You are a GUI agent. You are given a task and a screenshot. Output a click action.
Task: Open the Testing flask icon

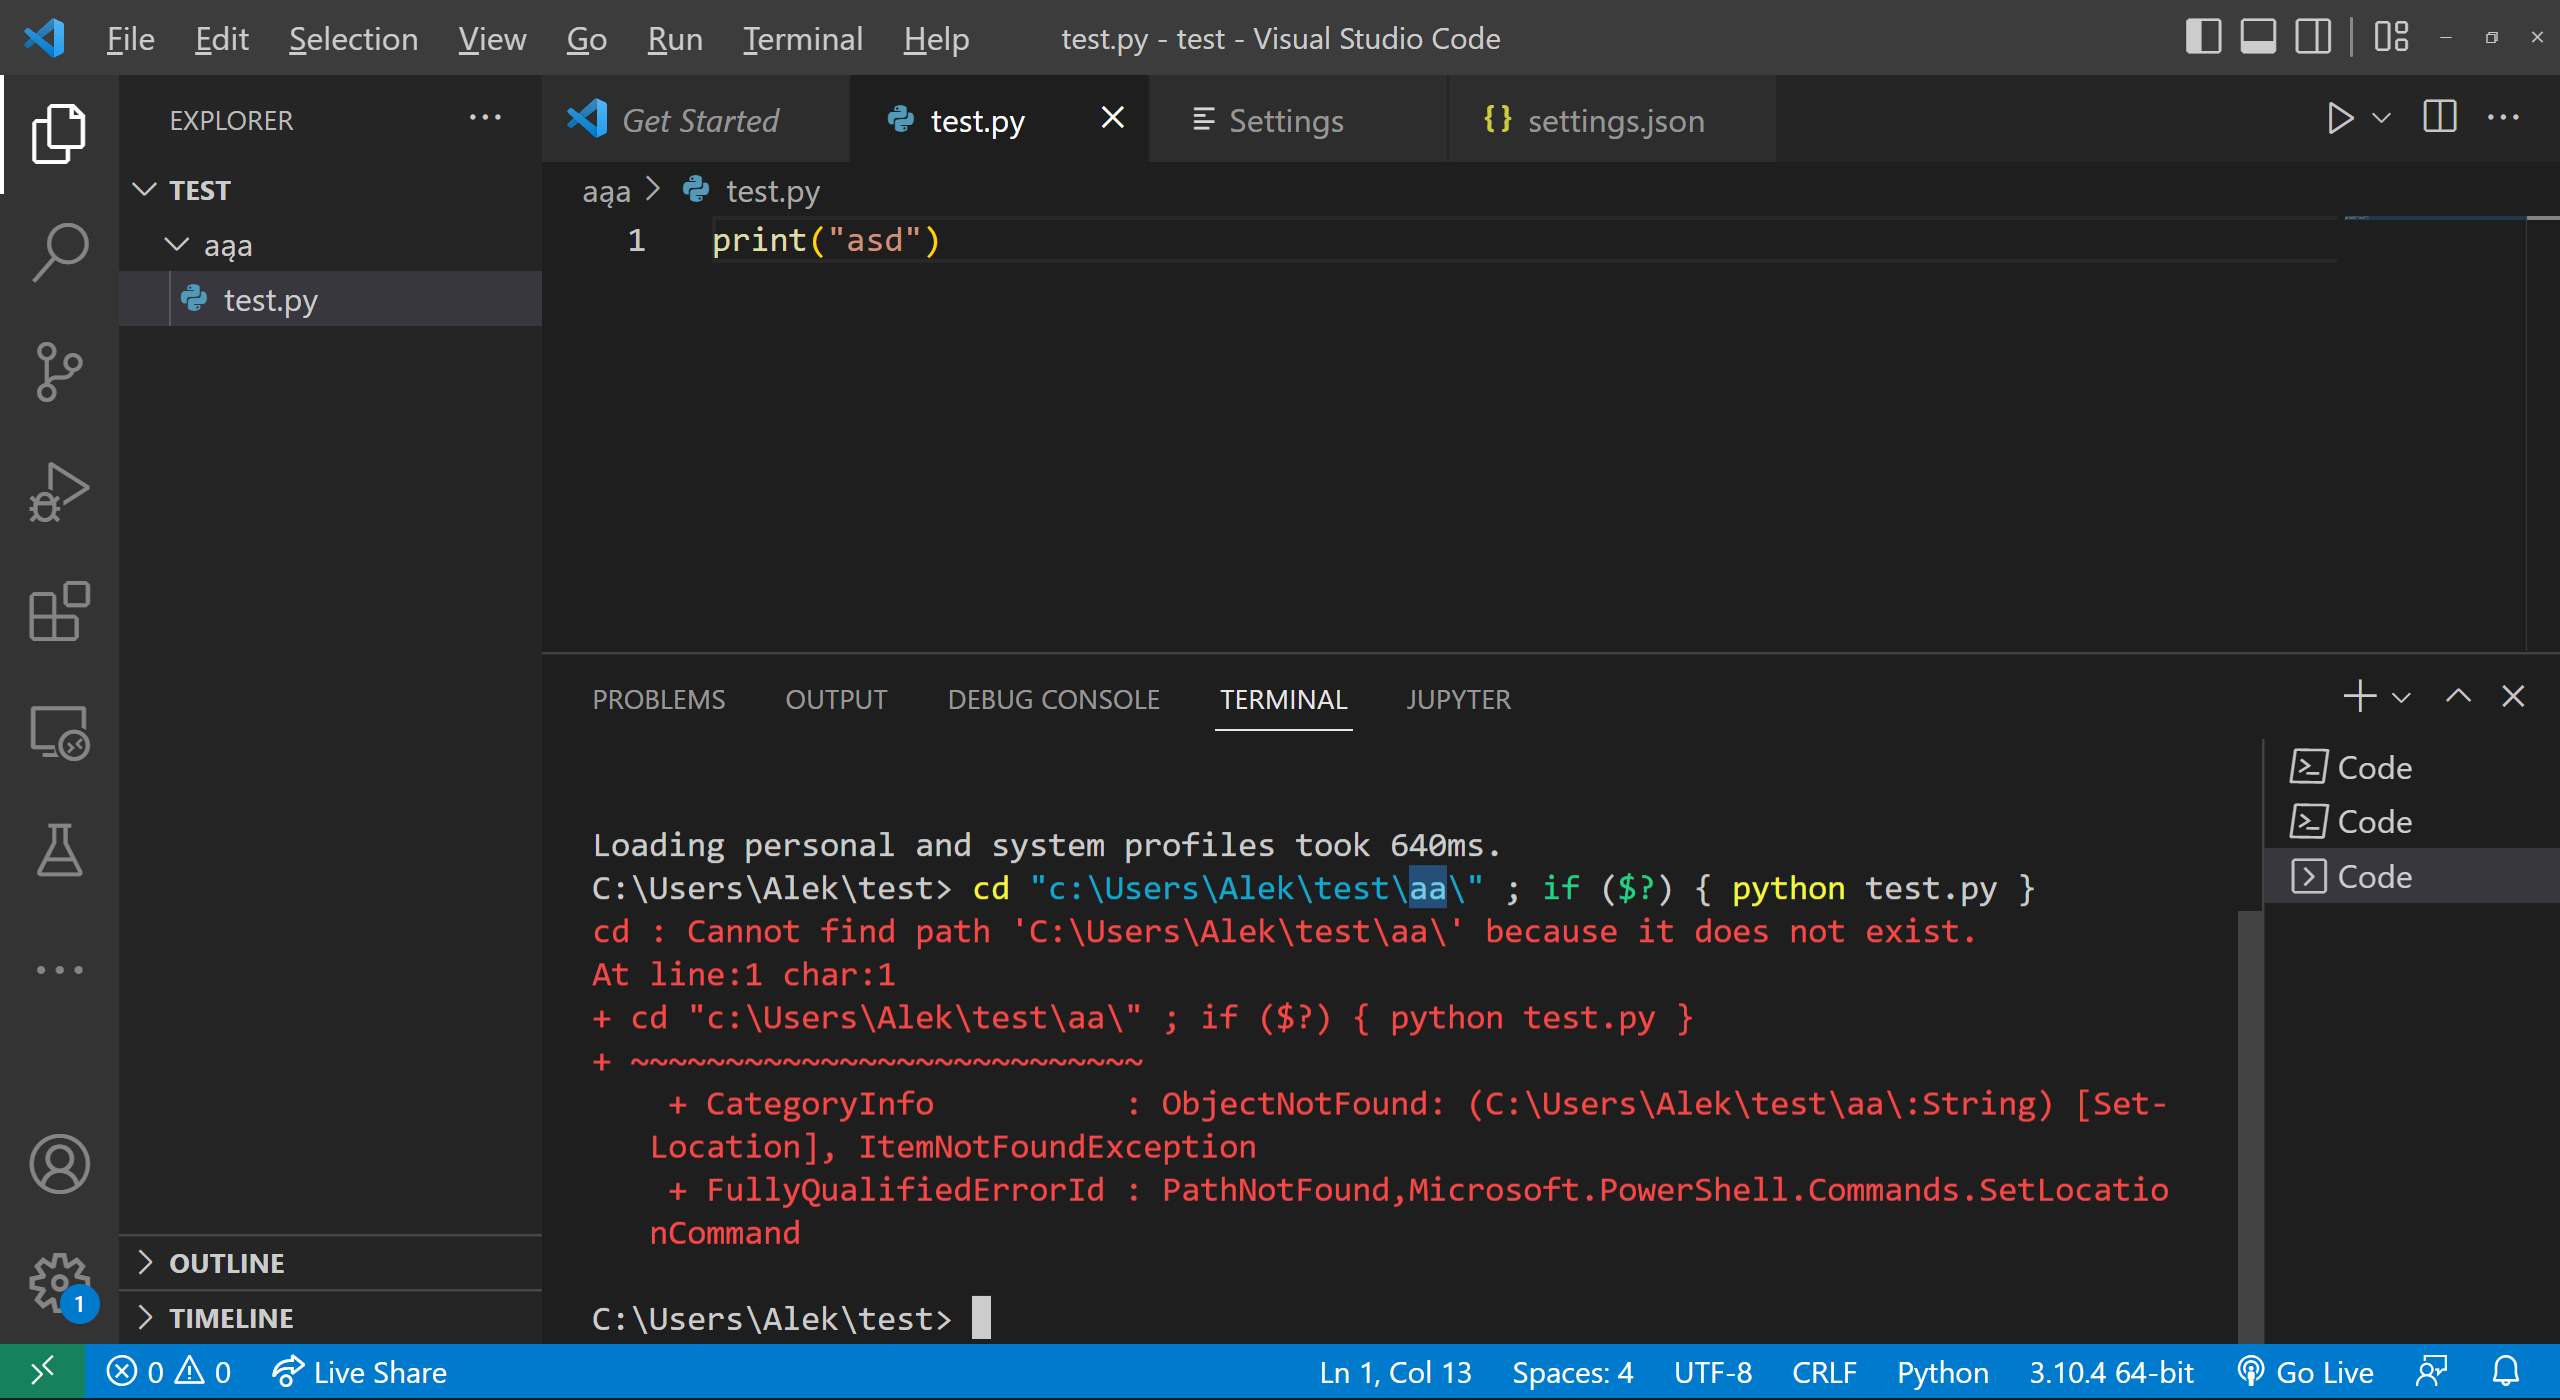pos(59,851)
